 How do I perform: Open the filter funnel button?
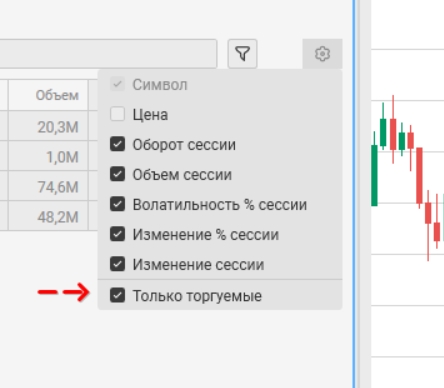point(242,54)
